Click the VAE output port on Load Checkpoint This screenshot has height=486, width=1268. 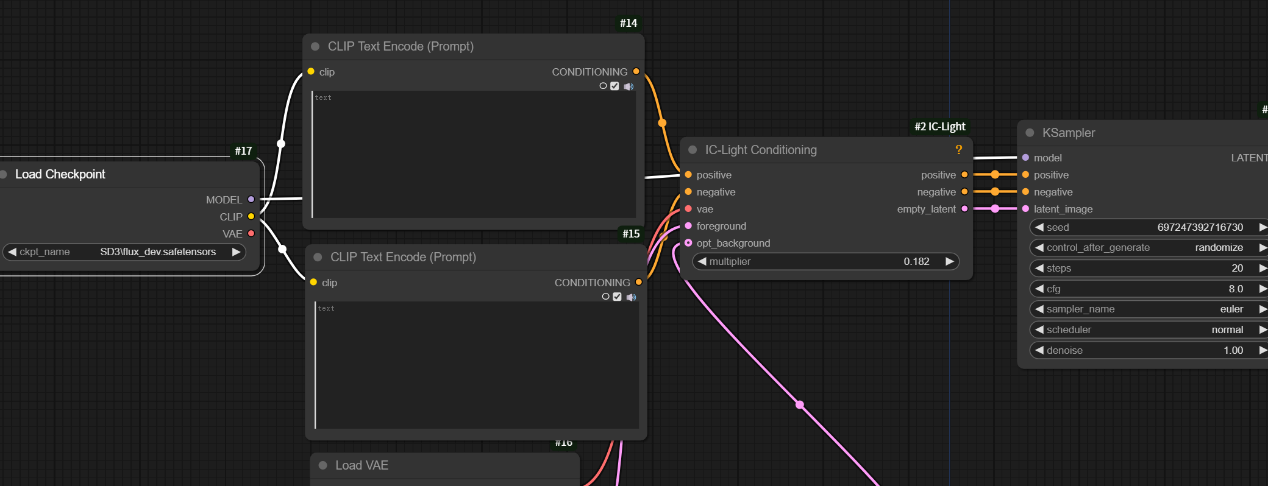point(251,233)
